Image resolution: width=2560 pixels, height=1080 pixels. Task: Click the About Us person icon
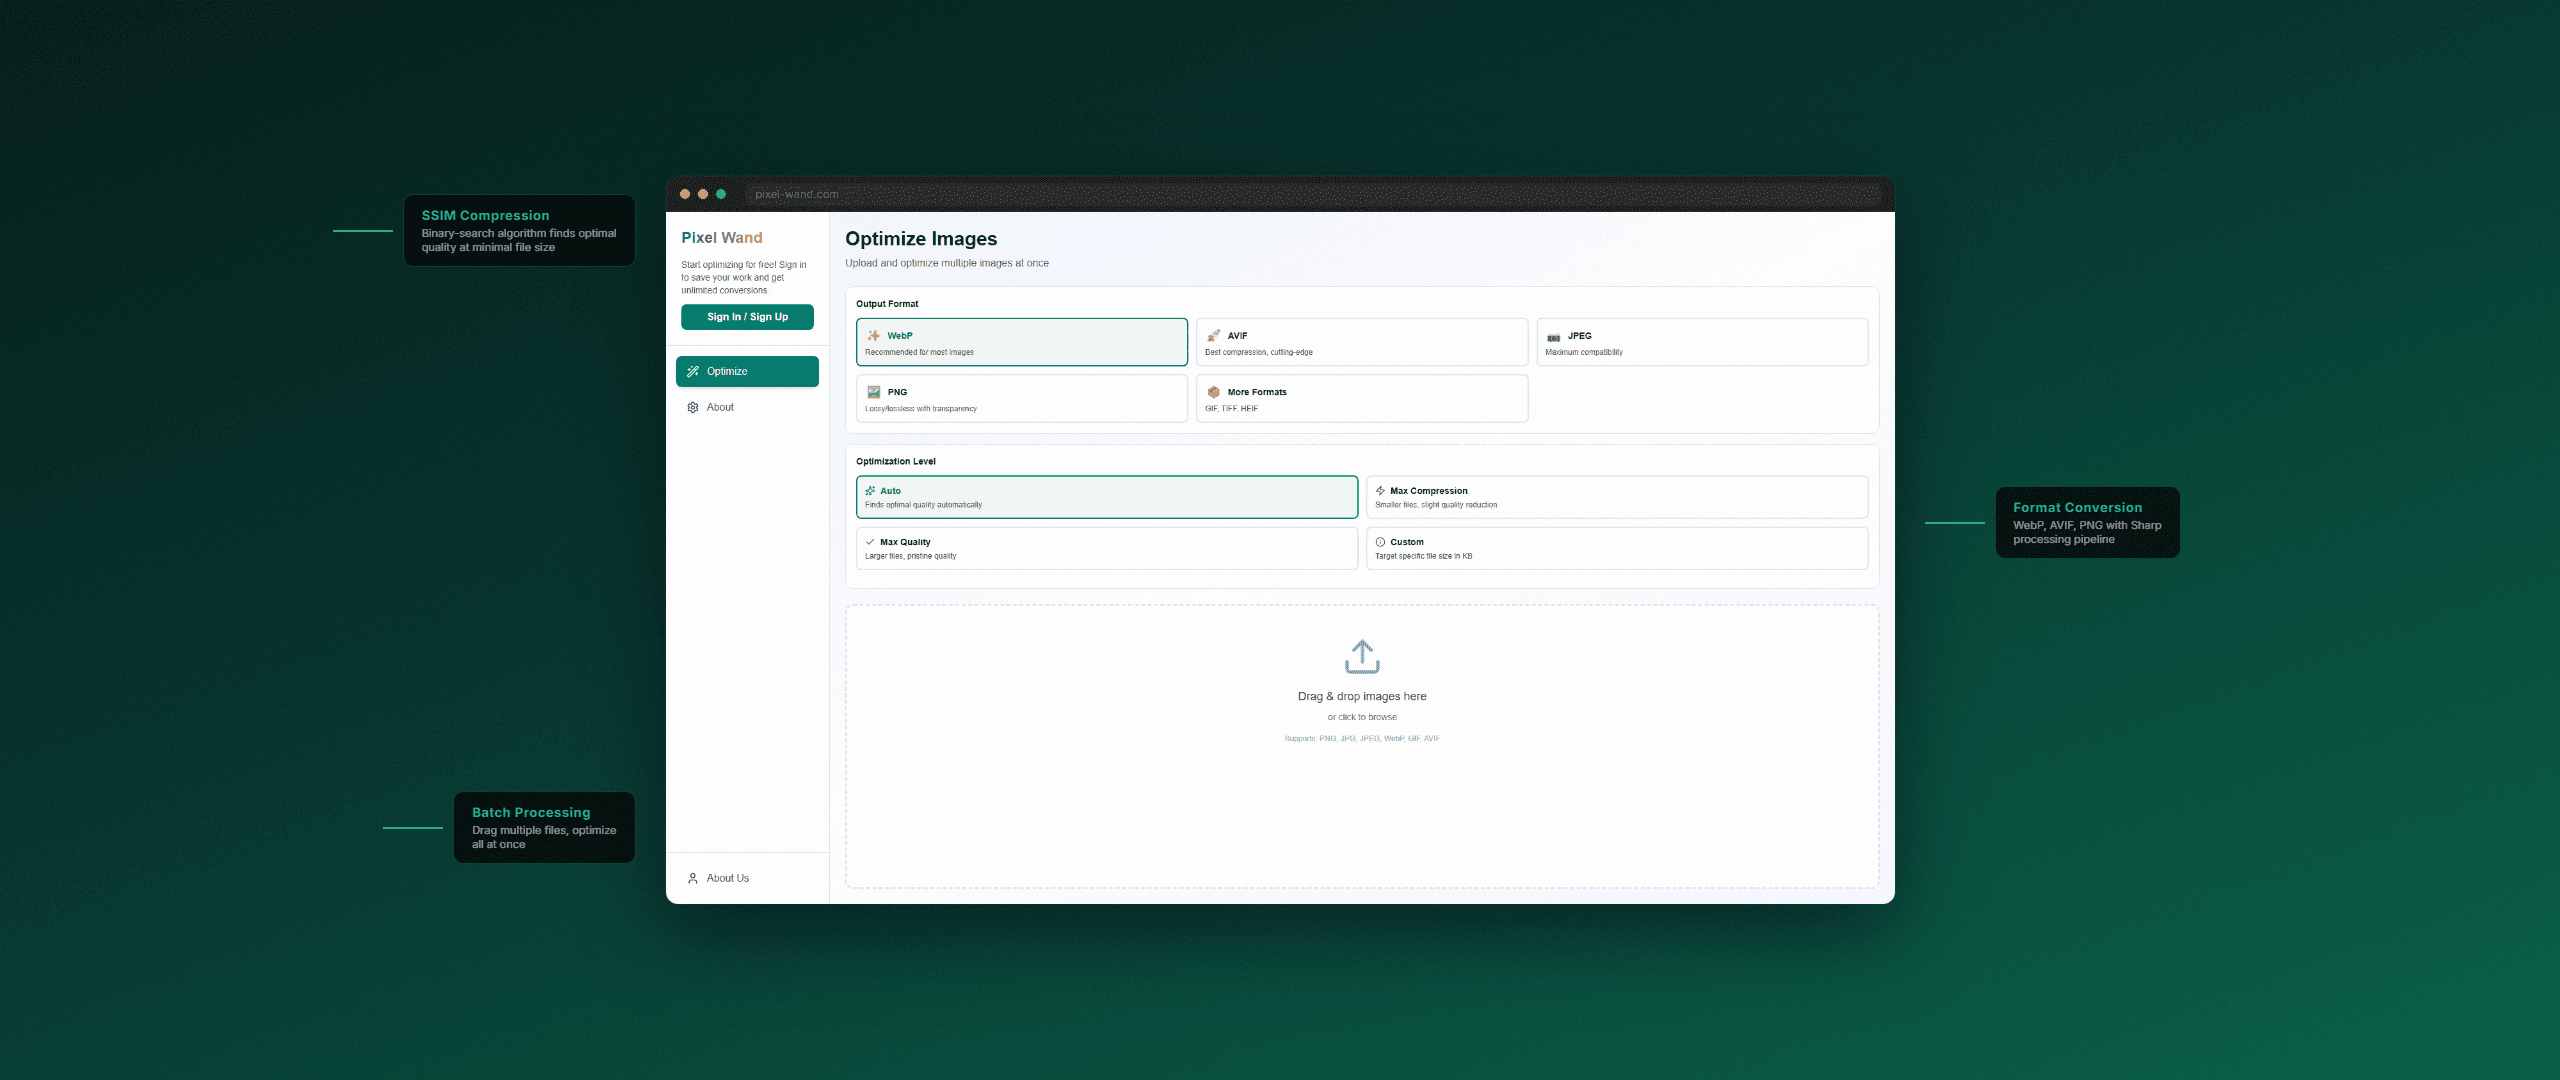693,878
